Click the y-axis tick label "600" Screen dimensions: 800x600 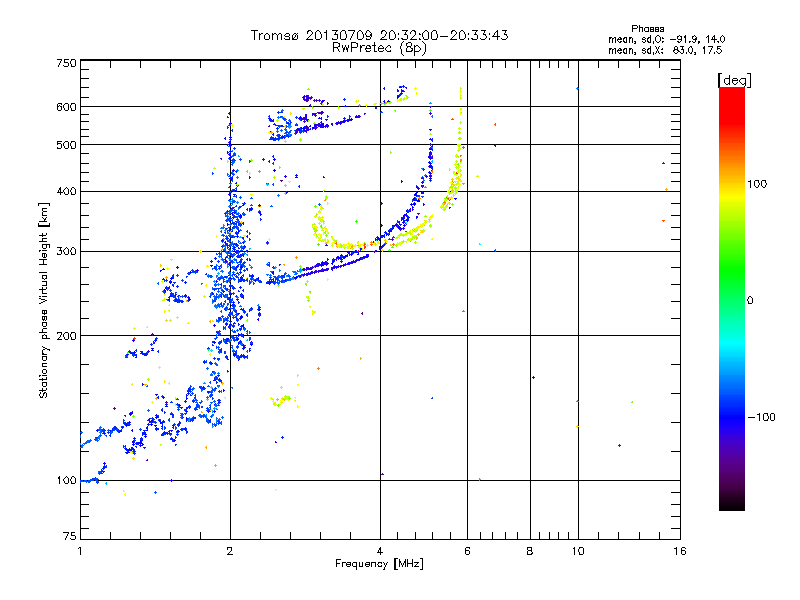tap(66, 107)
